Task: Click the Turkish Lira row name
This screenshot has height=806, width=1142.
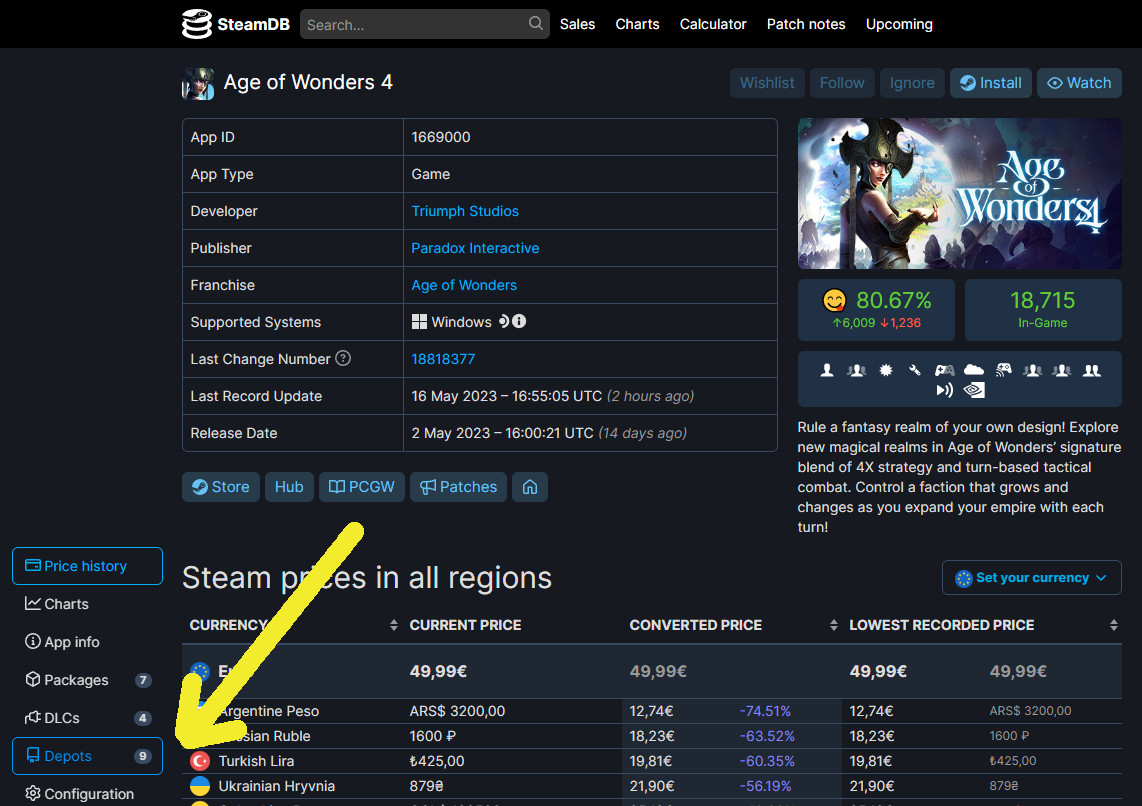Action: (x=256, y=761)
